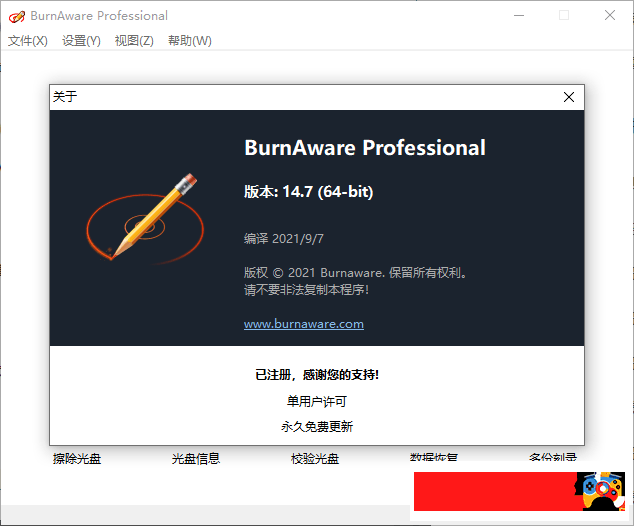Open the 视图(Z) menu
This screenshot has width=634, height=526.
(x=134, y=40)
